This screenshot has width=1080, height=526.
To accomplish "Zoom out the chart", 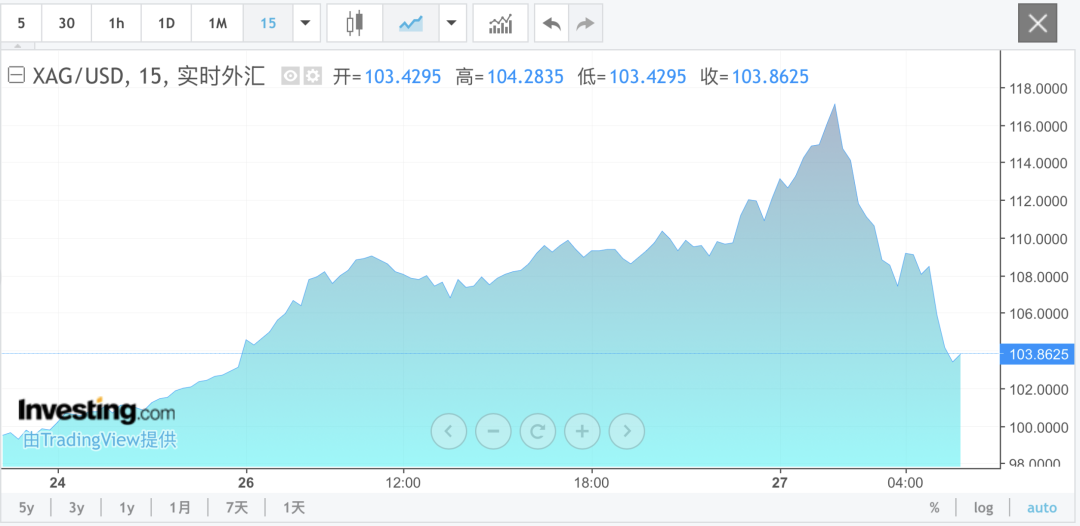I will 493,431.
